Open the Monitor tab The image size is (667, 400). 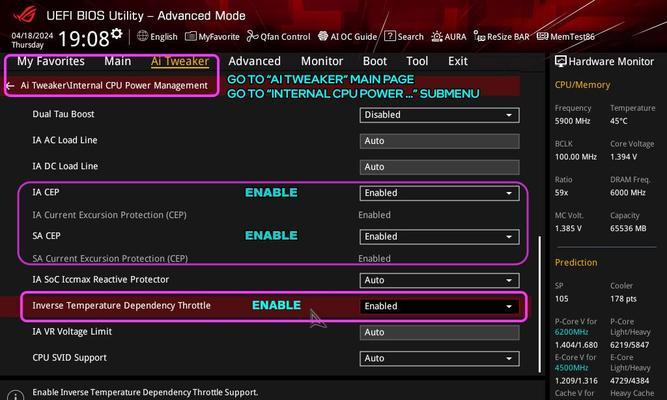(322, 61)
